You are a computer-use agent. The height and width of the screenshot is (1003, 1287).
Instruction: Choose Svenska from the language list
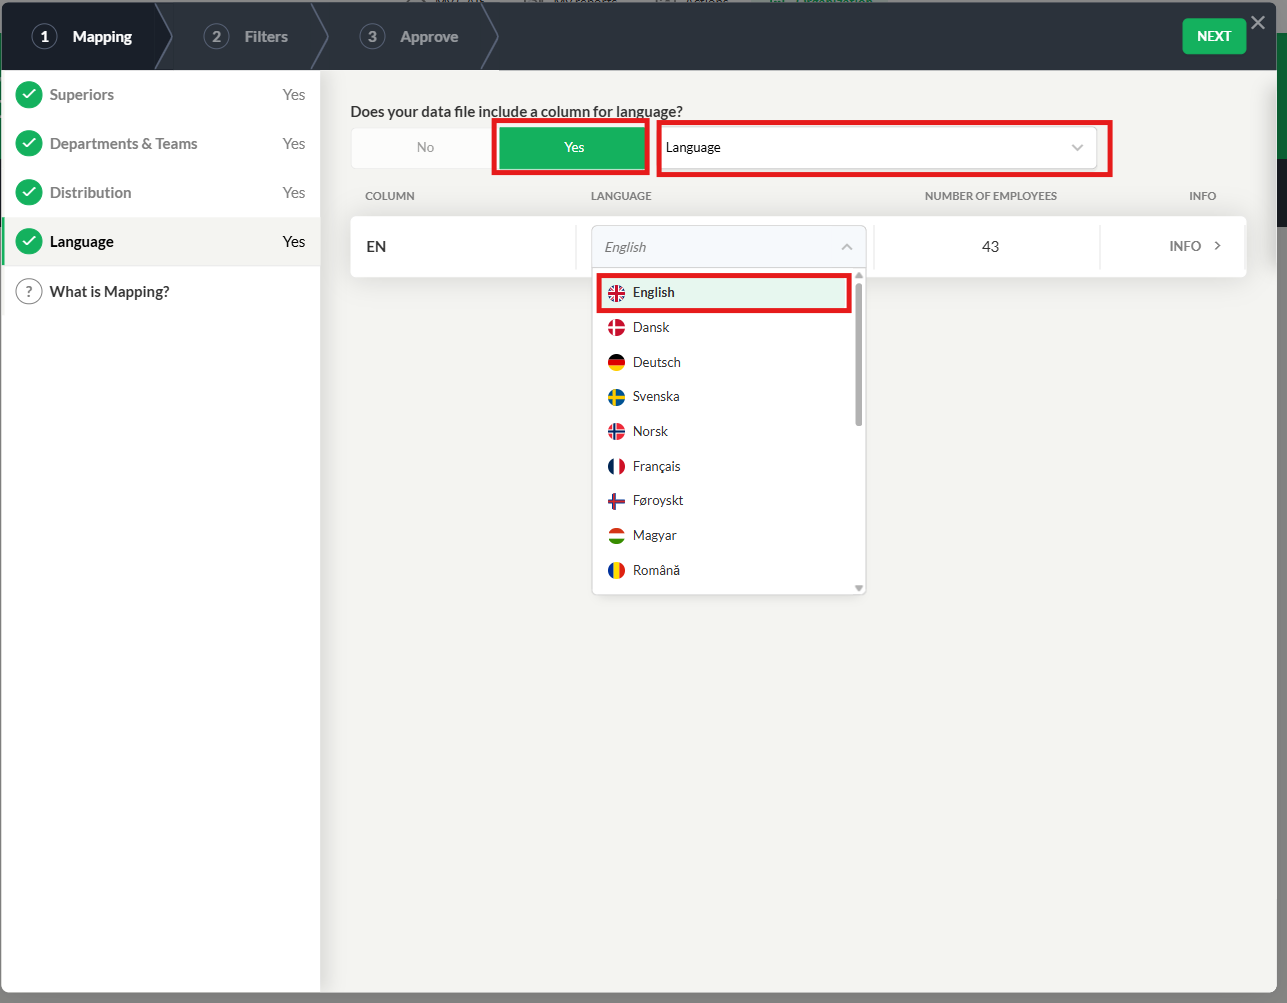[724, 397]
